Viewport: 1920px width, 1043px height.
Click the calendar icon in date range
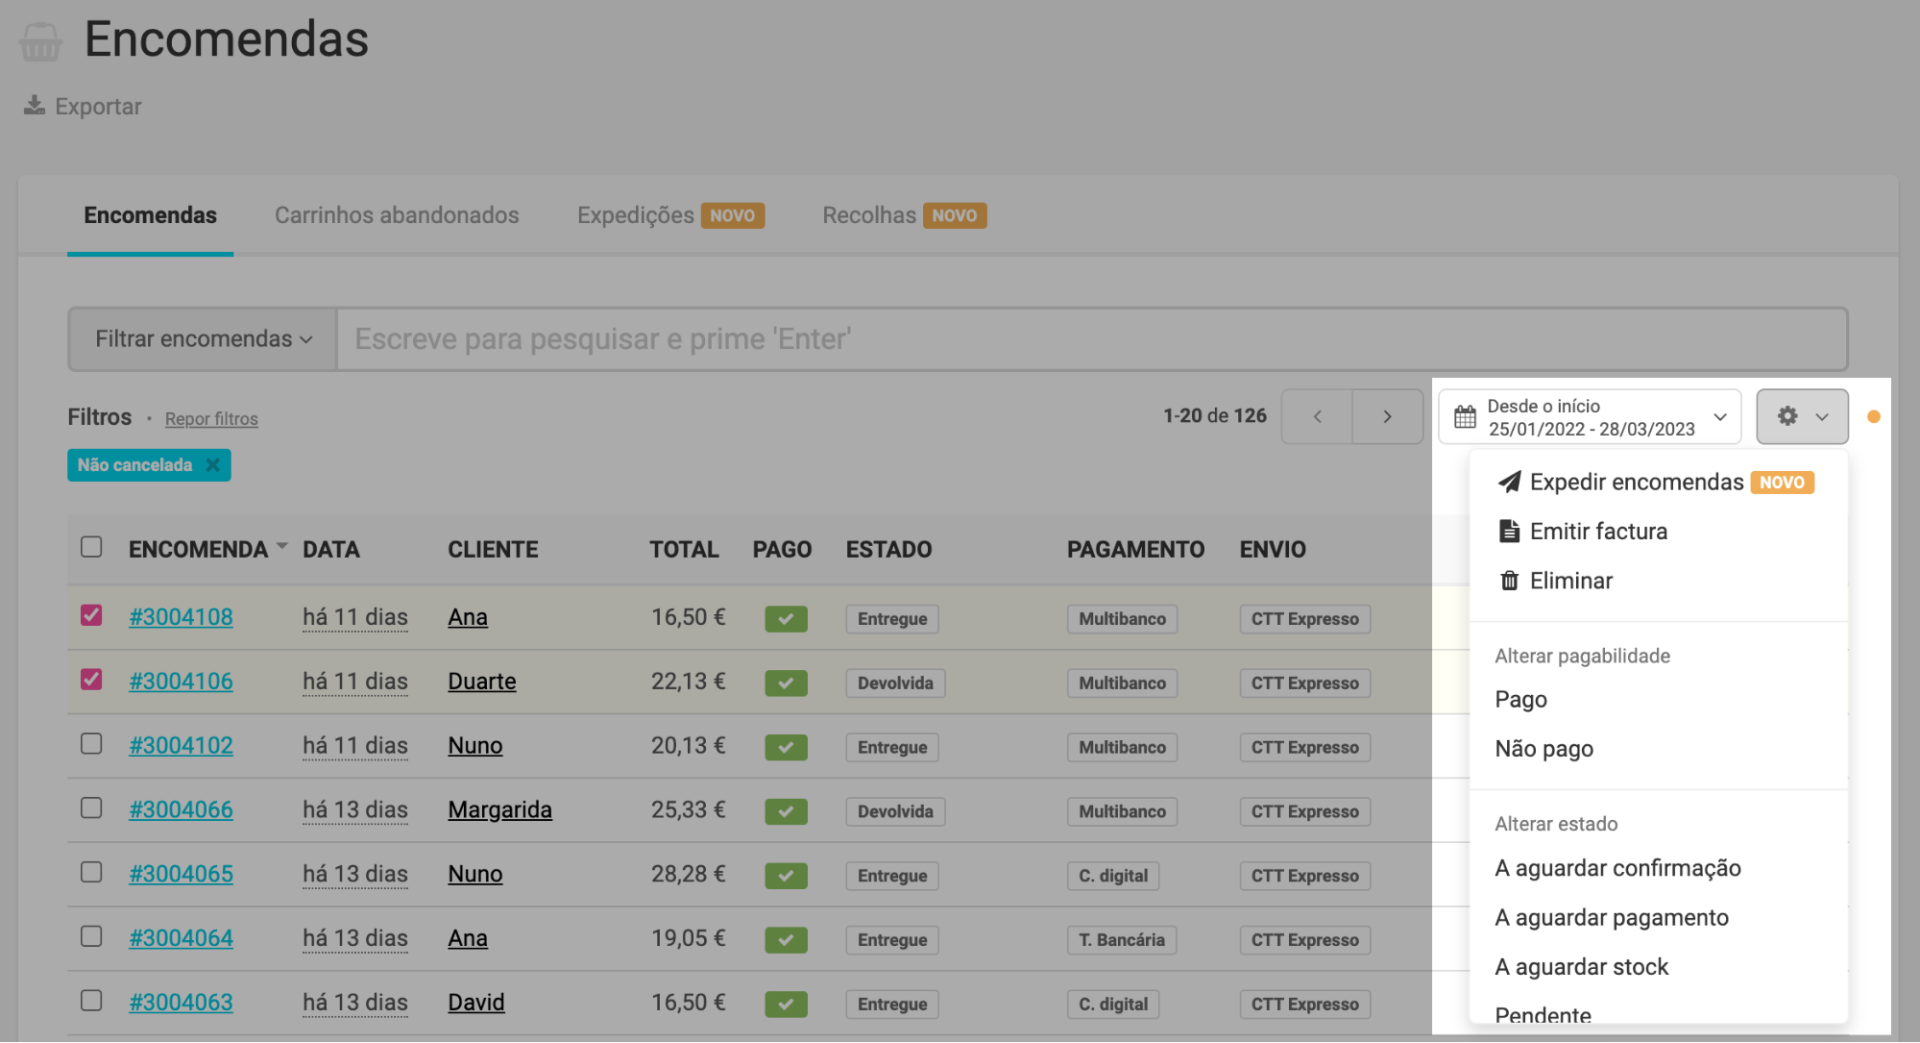1465,417
